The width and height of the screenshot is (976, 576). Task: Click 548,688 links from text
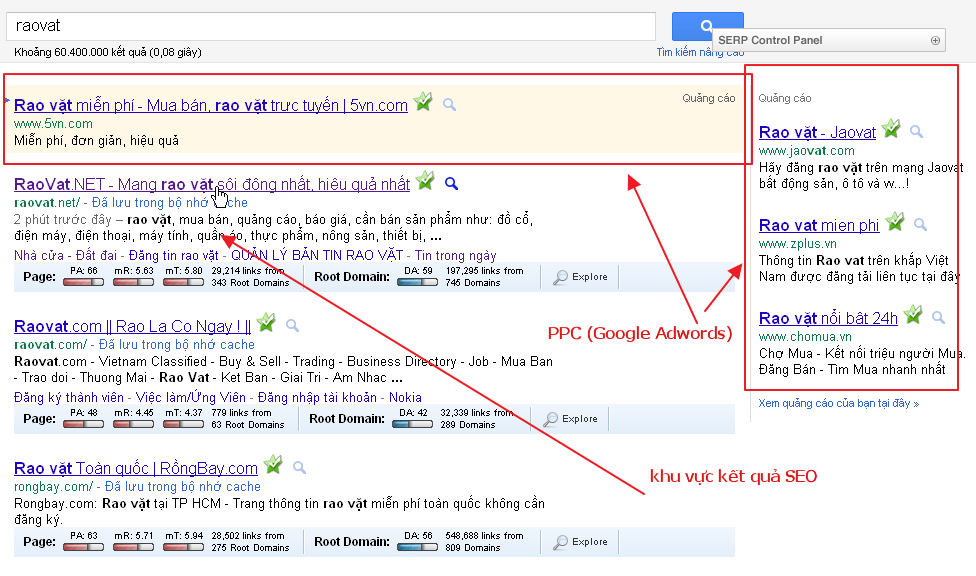click(484, 536)
